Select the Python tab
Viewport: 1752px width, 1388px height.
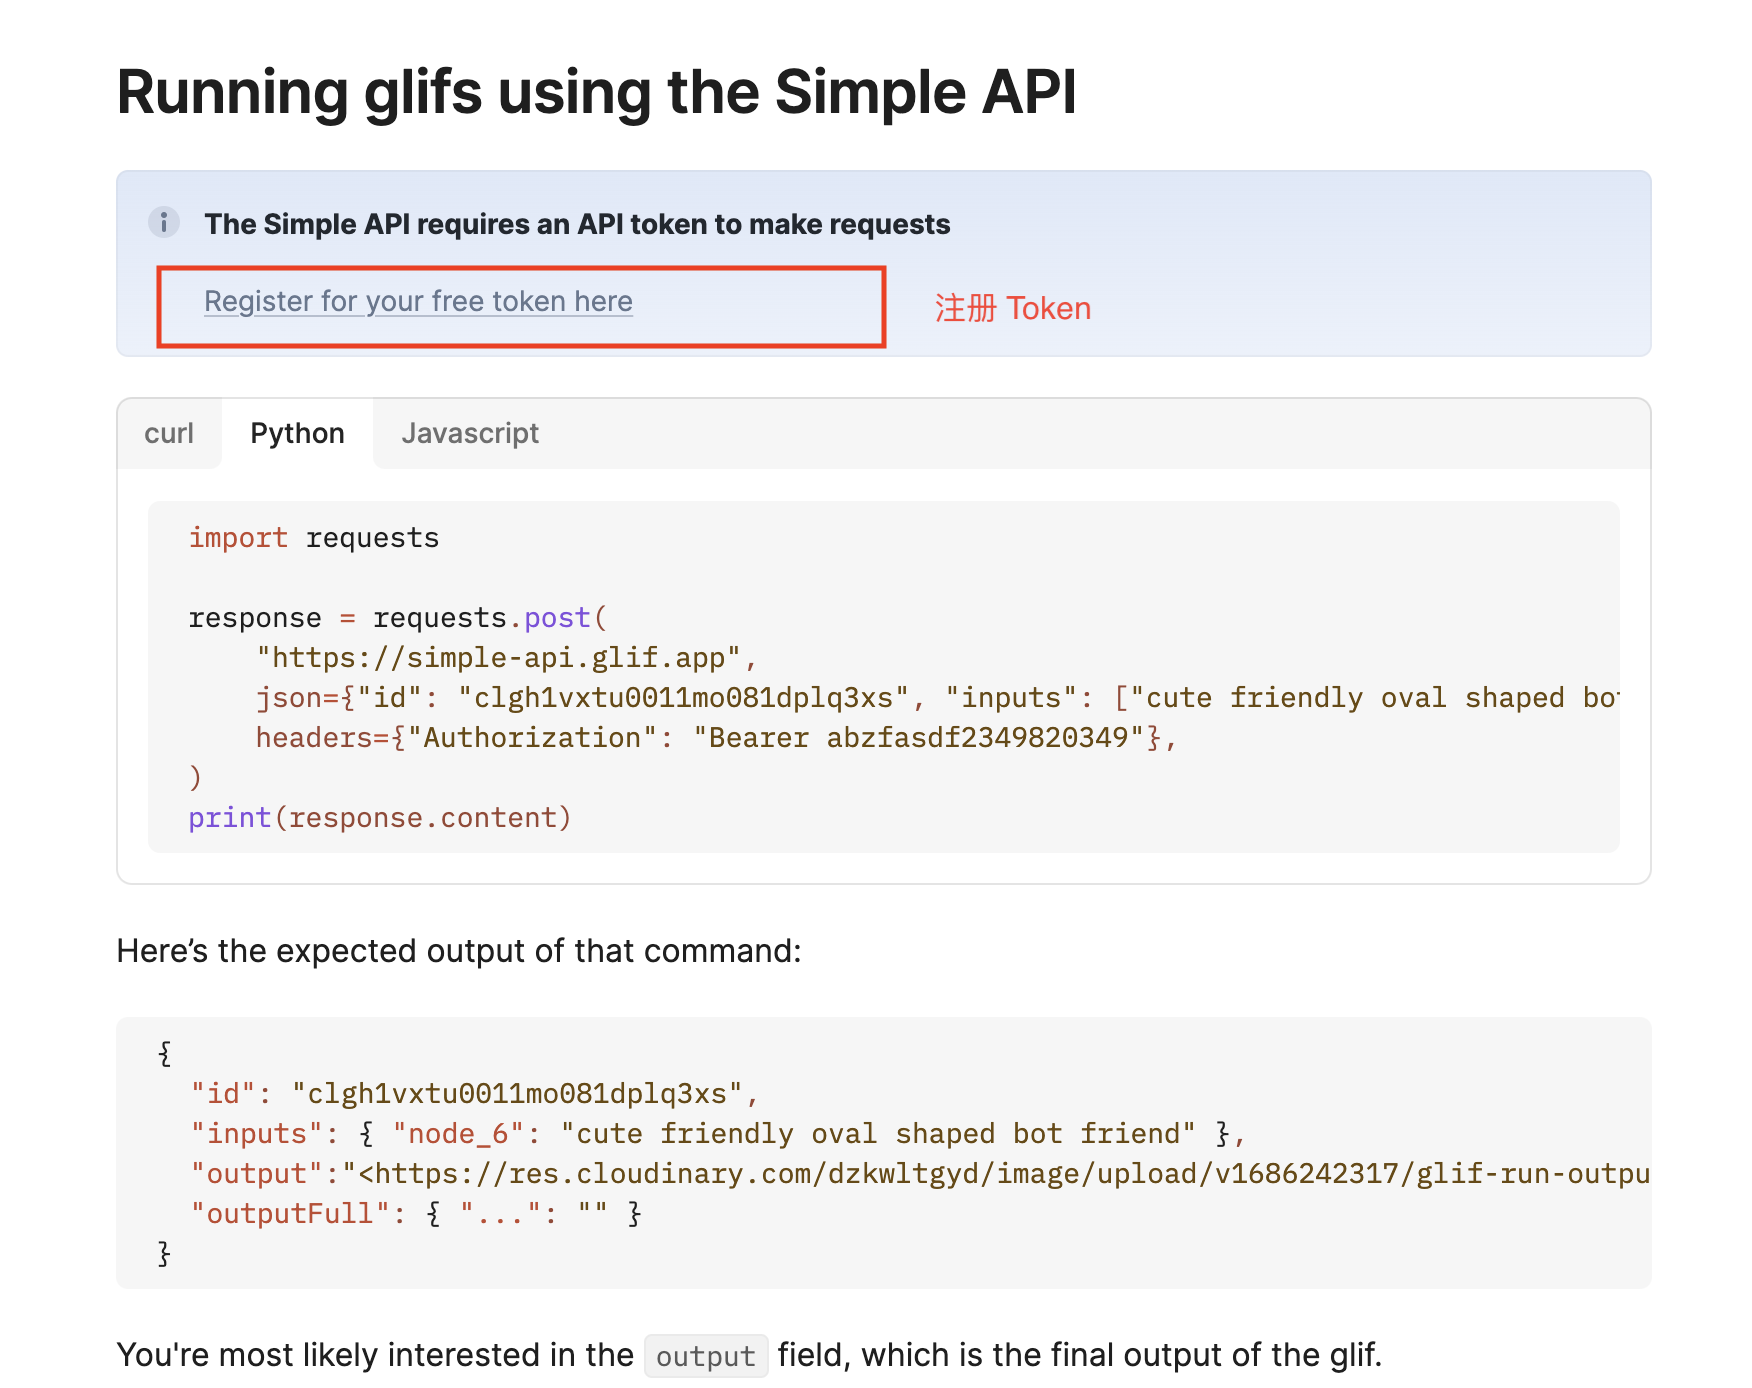[297, 433]
